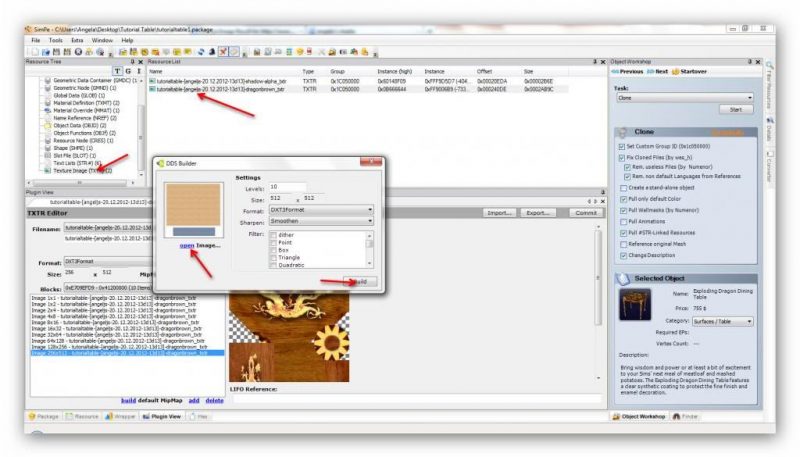
Task: Select the dragonbrown_txtr resource row icon
Action: (x=151, y=89)
